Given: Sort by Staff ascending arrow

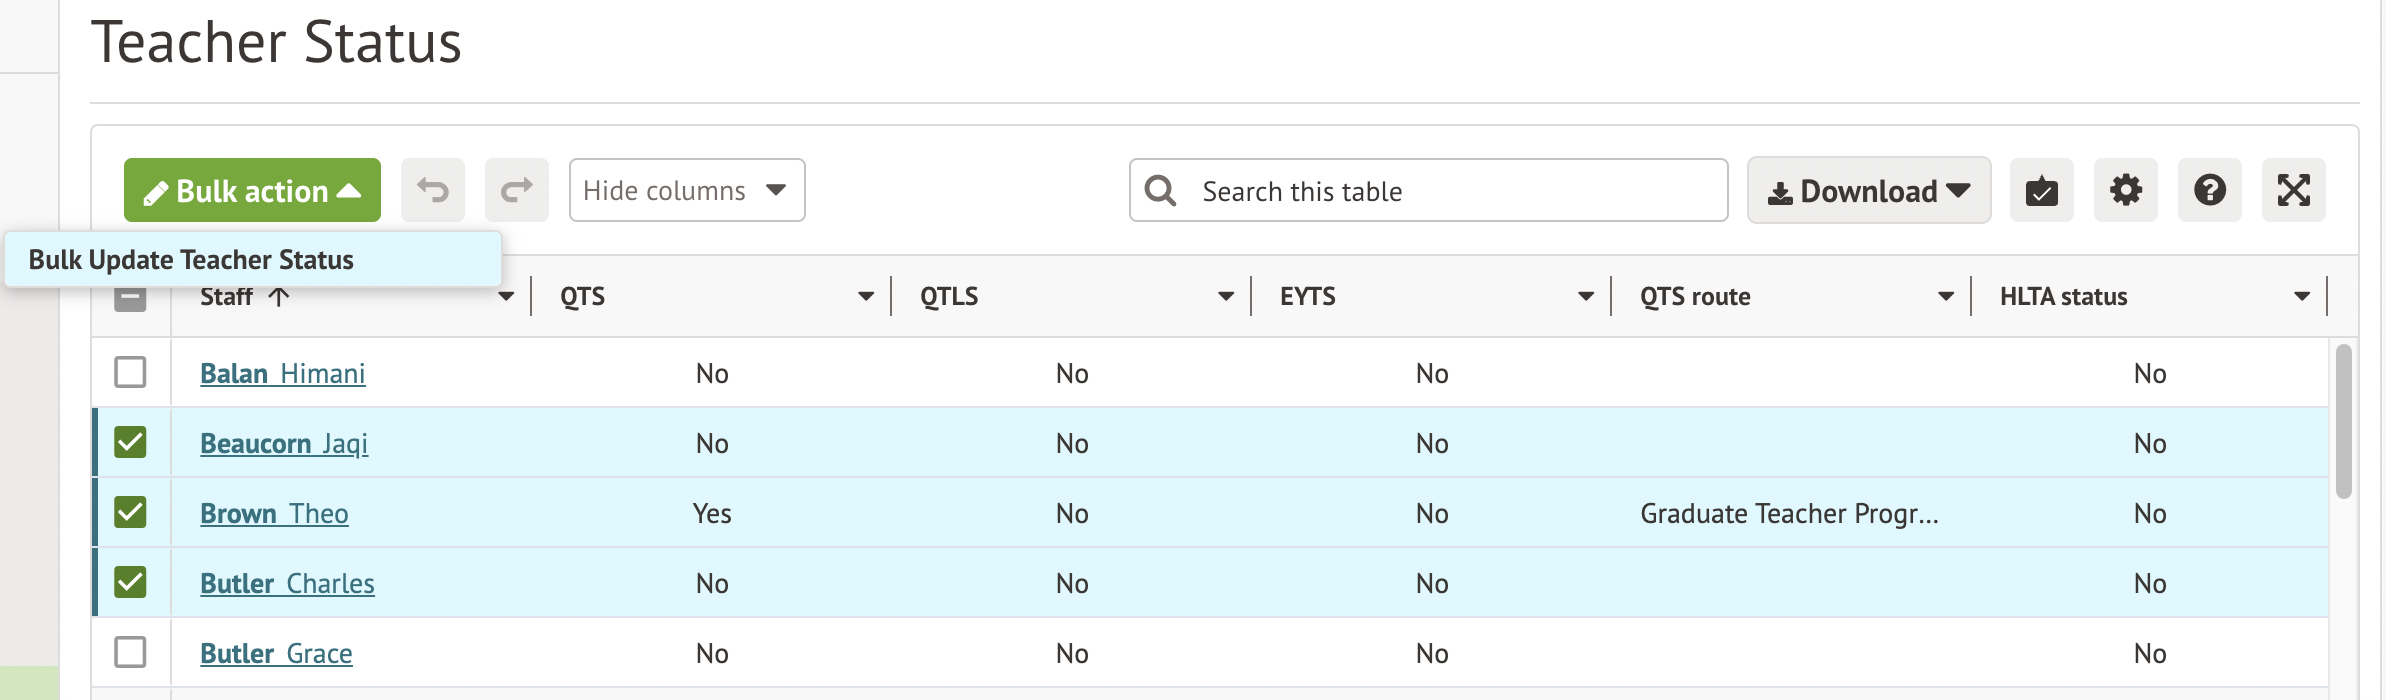Looking at the screenshot, I should click(x=279, y=296).
